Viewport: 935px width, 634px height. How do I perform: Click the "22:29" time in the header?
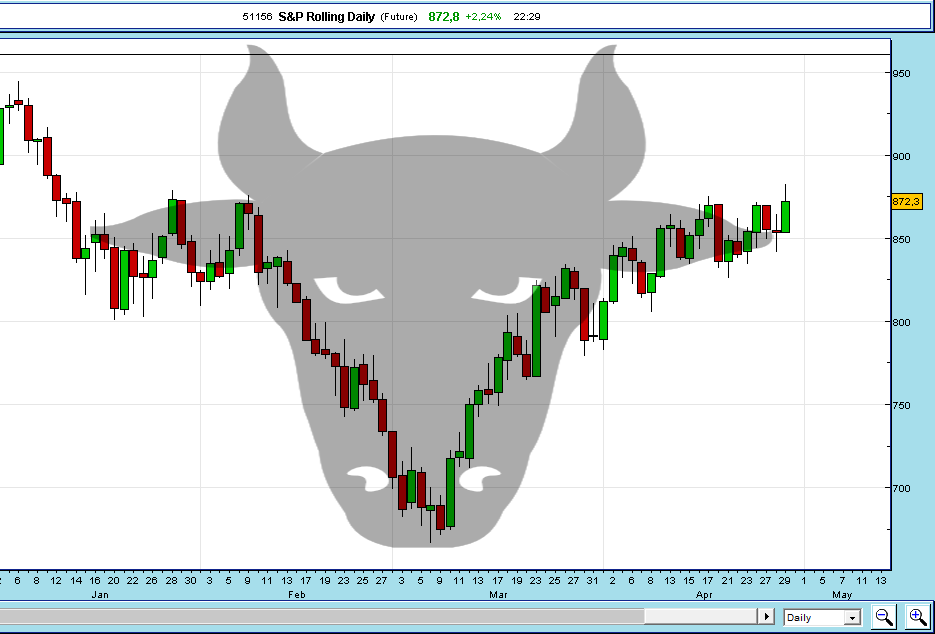point(527,17)
